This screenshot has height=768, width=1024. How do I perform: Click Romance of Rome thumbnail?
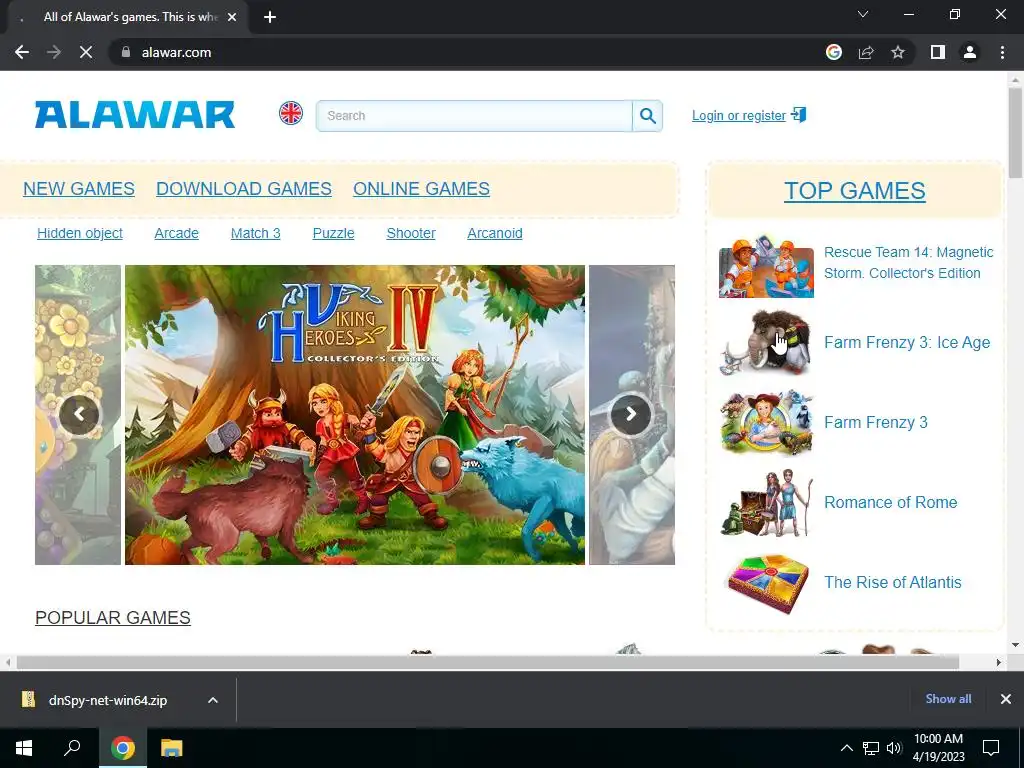[x=766, y=502]
